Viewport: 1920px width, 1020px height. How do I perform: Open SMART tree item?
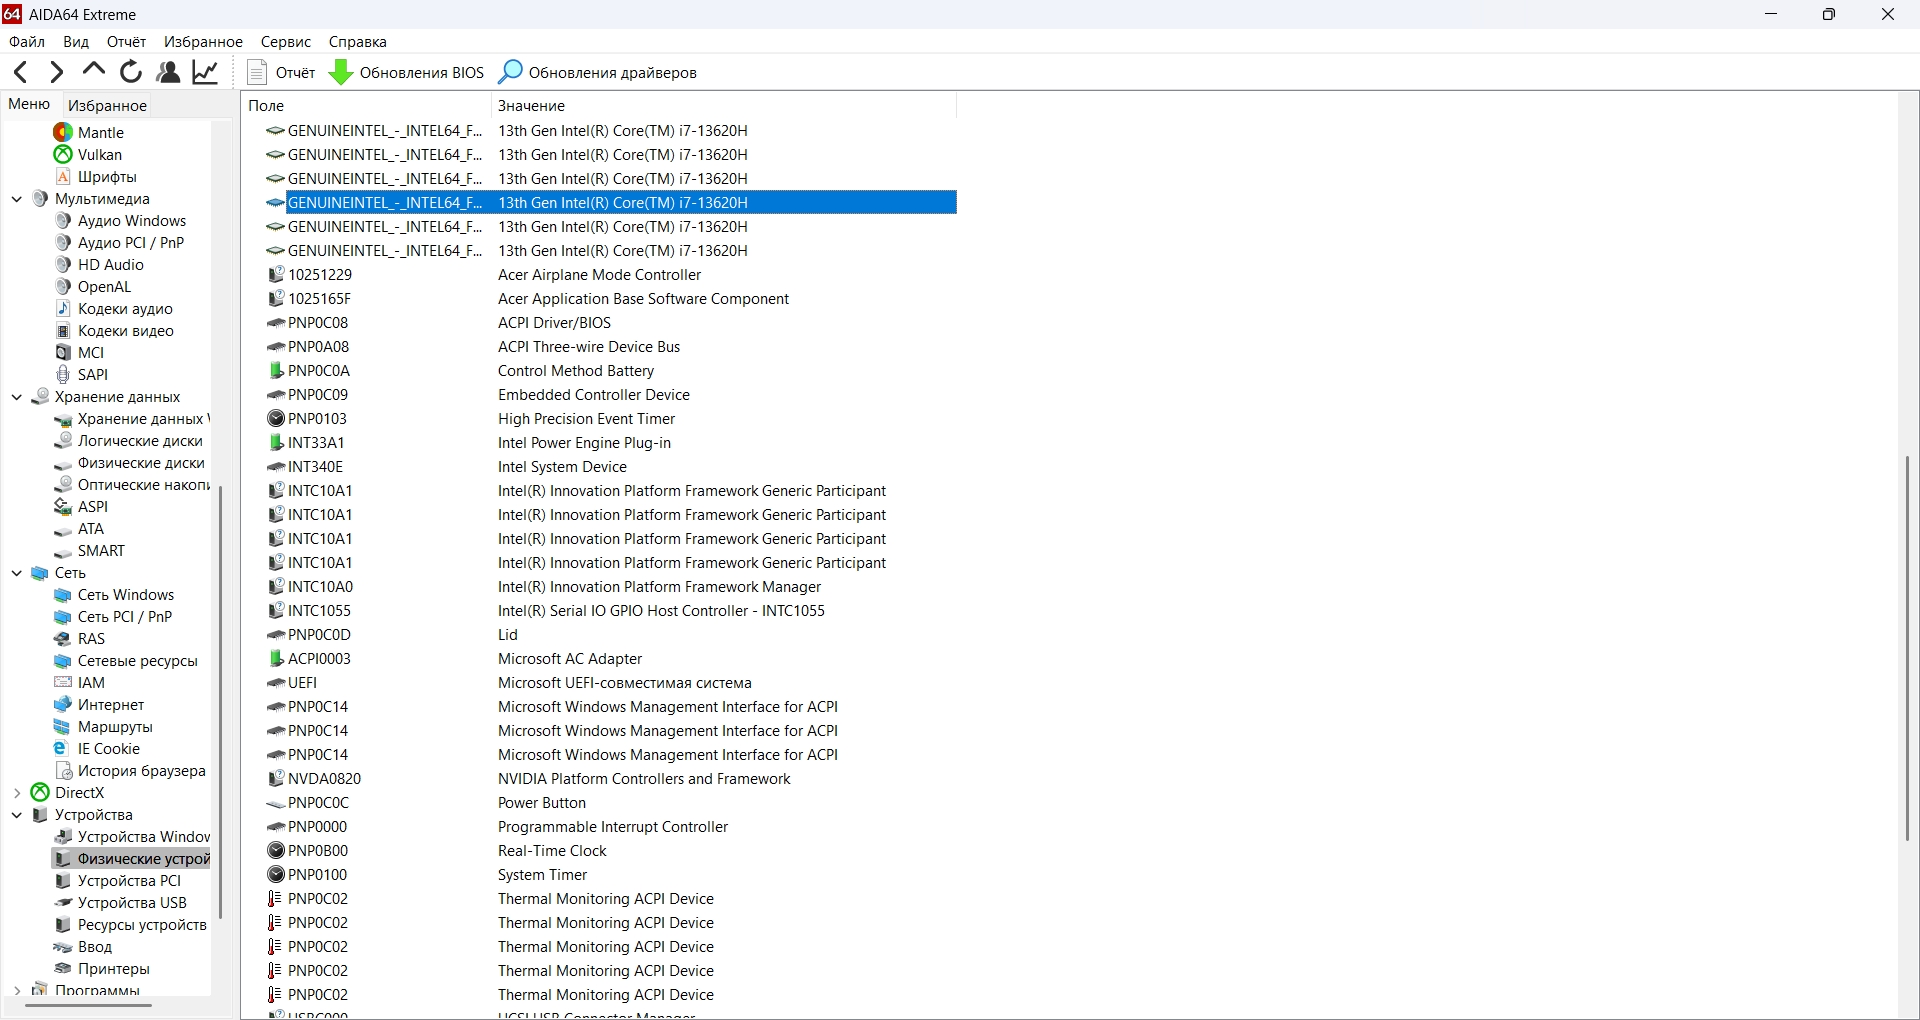tap(90, 551)
